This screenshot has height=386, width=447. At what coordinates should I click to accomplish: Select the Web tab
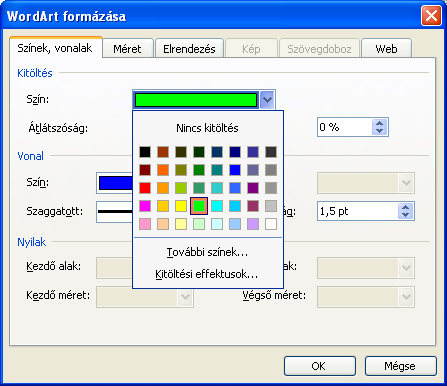386,49
